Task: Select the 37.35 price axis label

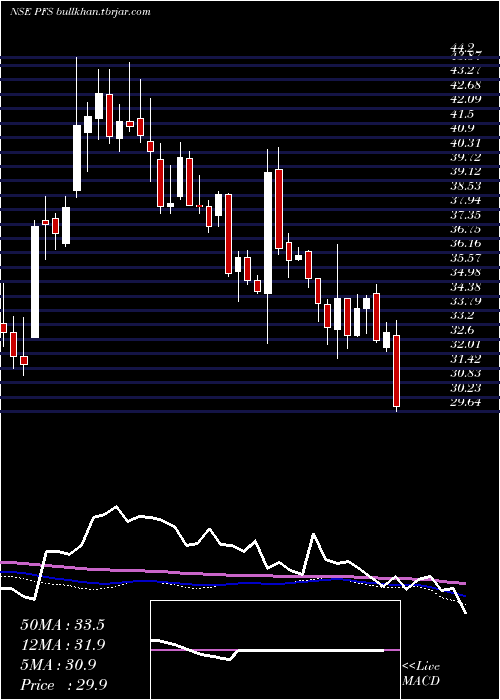Action: click(x=465, y=215)
